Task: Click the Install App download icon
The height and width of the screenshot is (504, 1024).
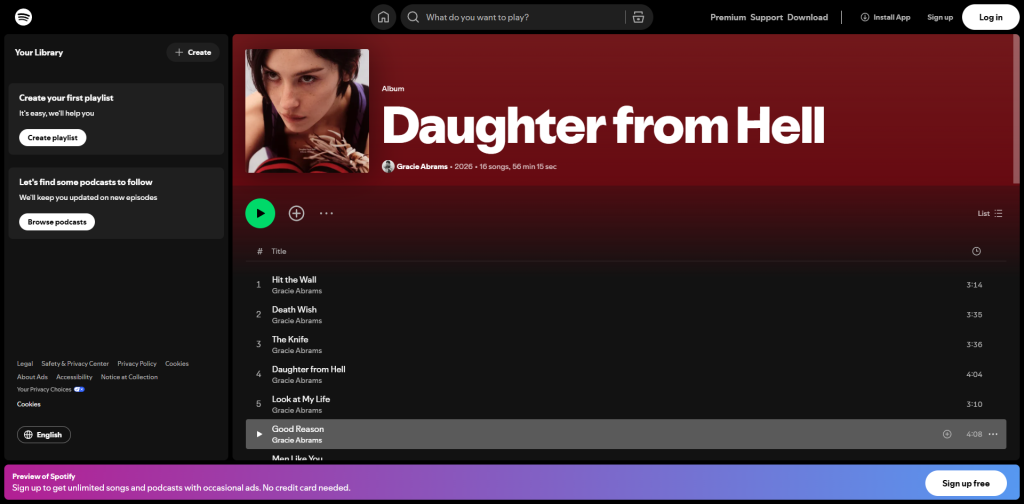Action: [x=865, y=18]
